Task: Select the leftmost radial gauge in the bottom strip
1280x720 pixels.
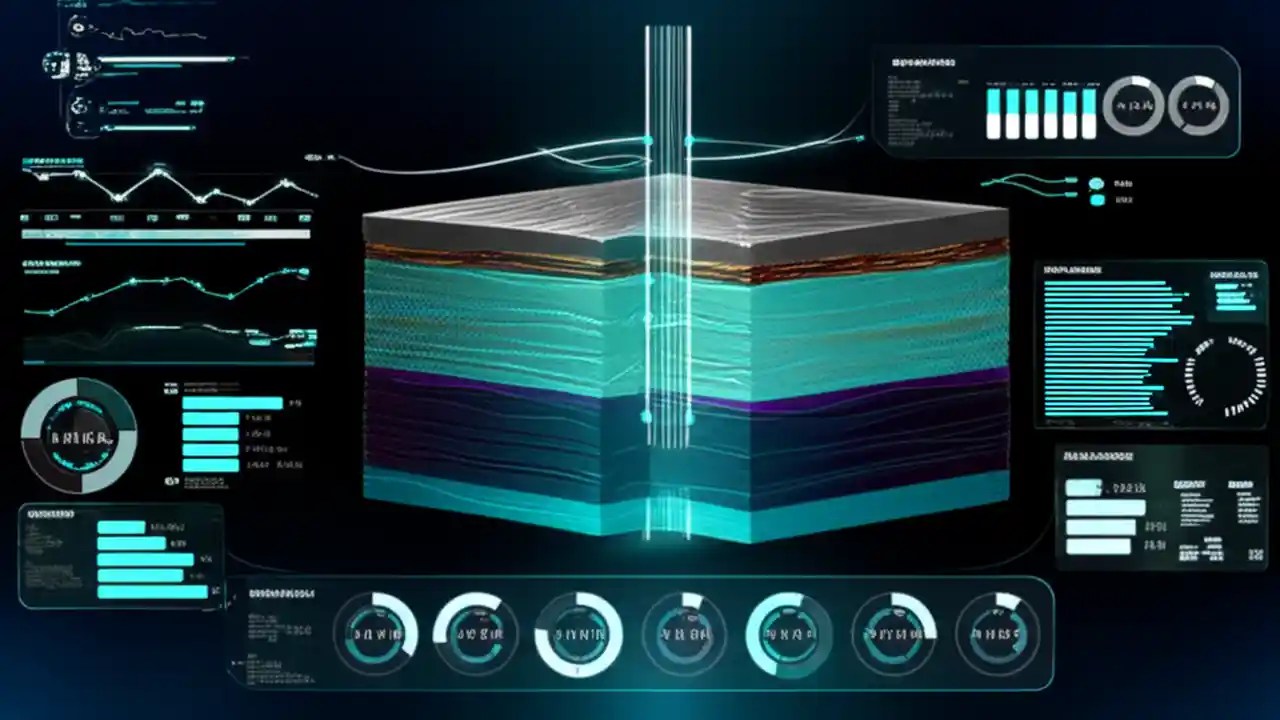Action: click(x=378, y=633)
